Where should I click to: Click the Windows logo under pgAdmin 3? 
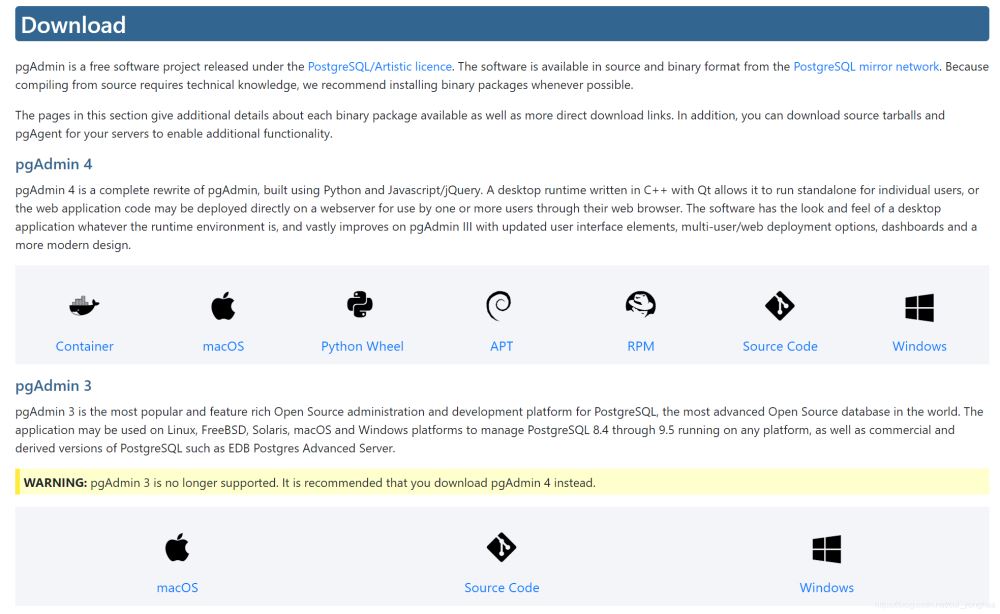826,549
